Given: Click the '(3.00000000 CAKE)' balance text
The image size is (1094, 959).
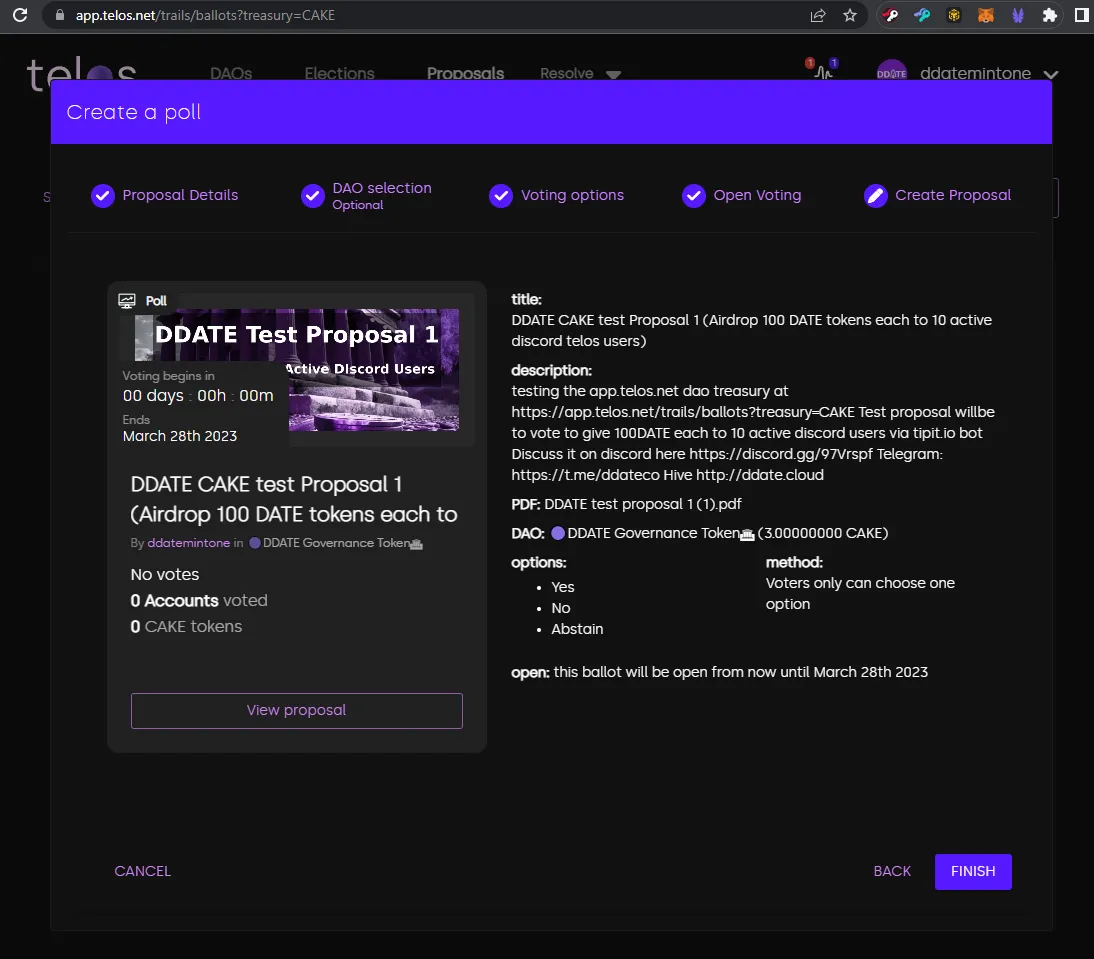Looking at the screenshot, I should pos(823,533).
